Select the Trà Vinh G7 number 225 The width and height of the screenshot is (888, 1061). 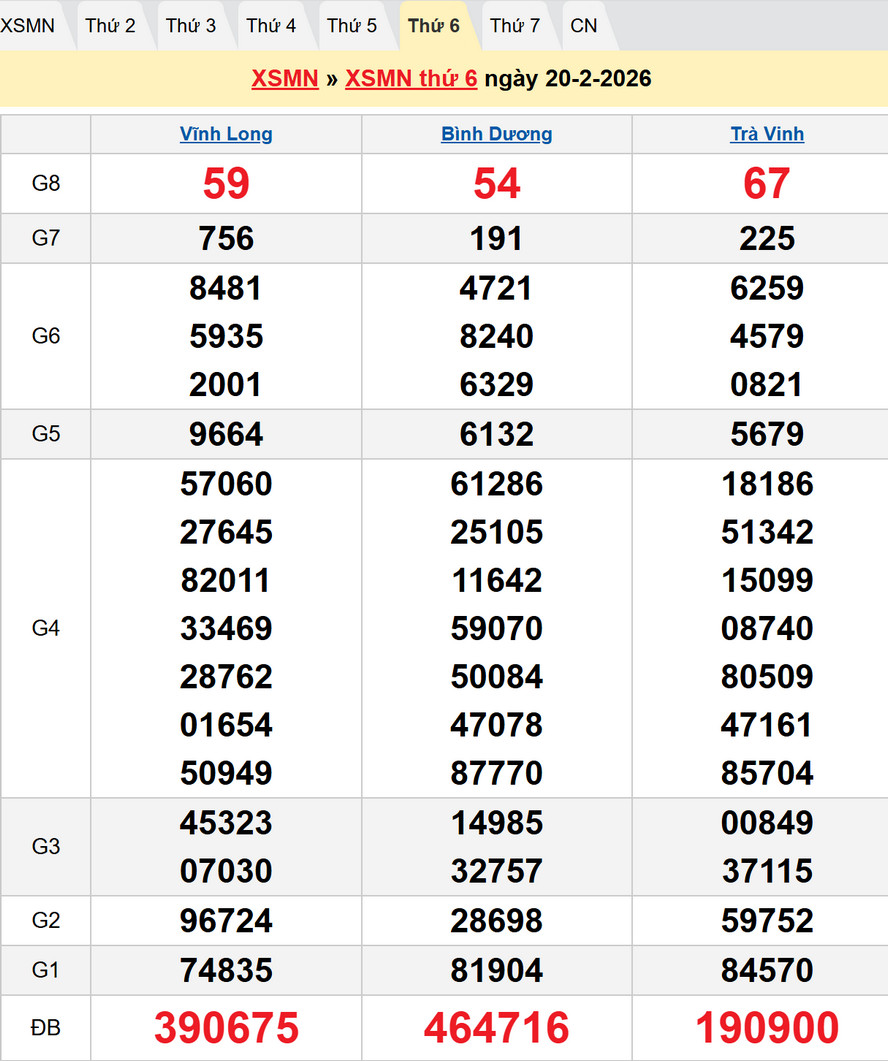tap(767, 238)
